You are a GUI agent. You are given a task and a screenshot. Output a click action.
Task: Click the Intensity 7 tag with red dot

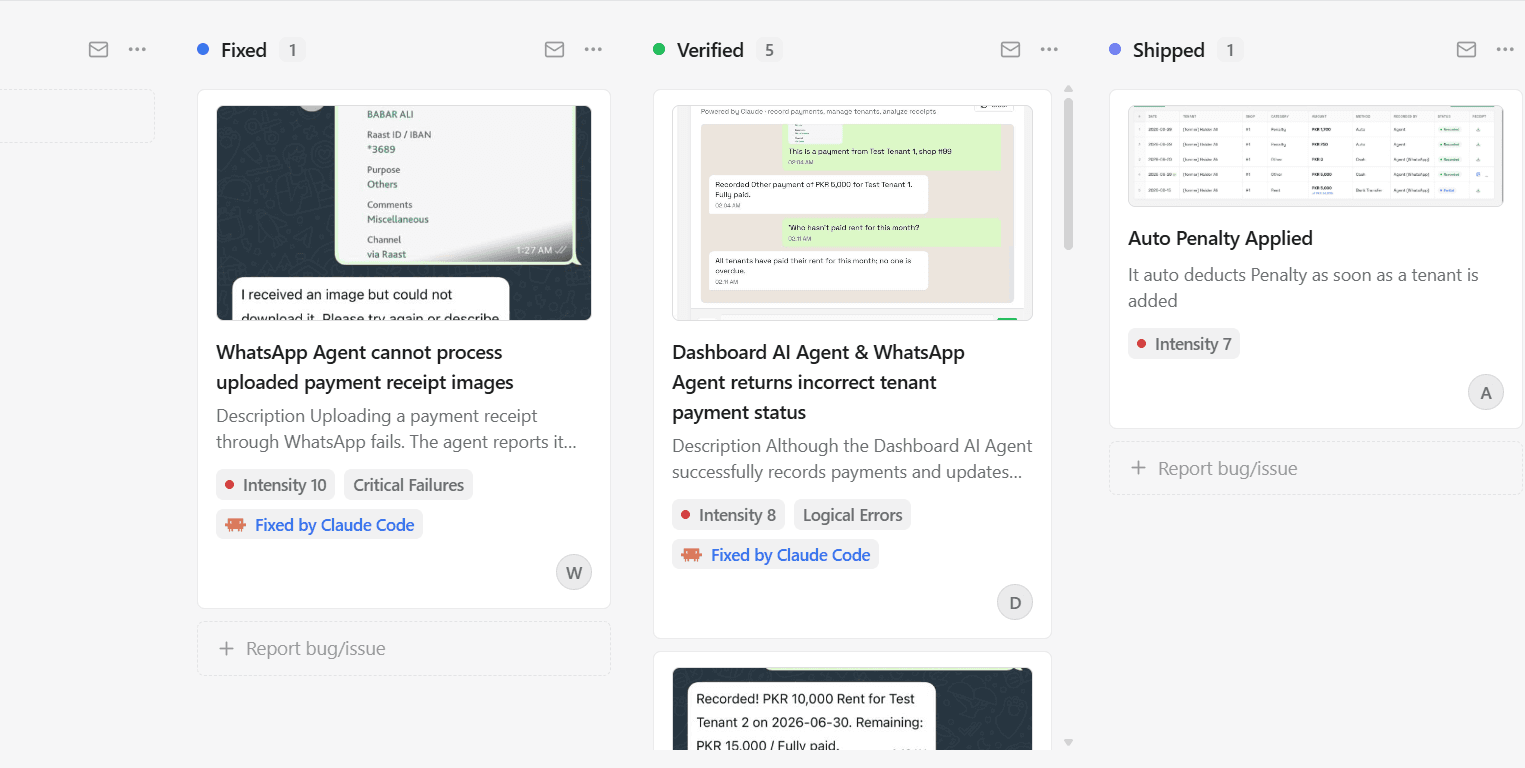tap(1184, 344)
